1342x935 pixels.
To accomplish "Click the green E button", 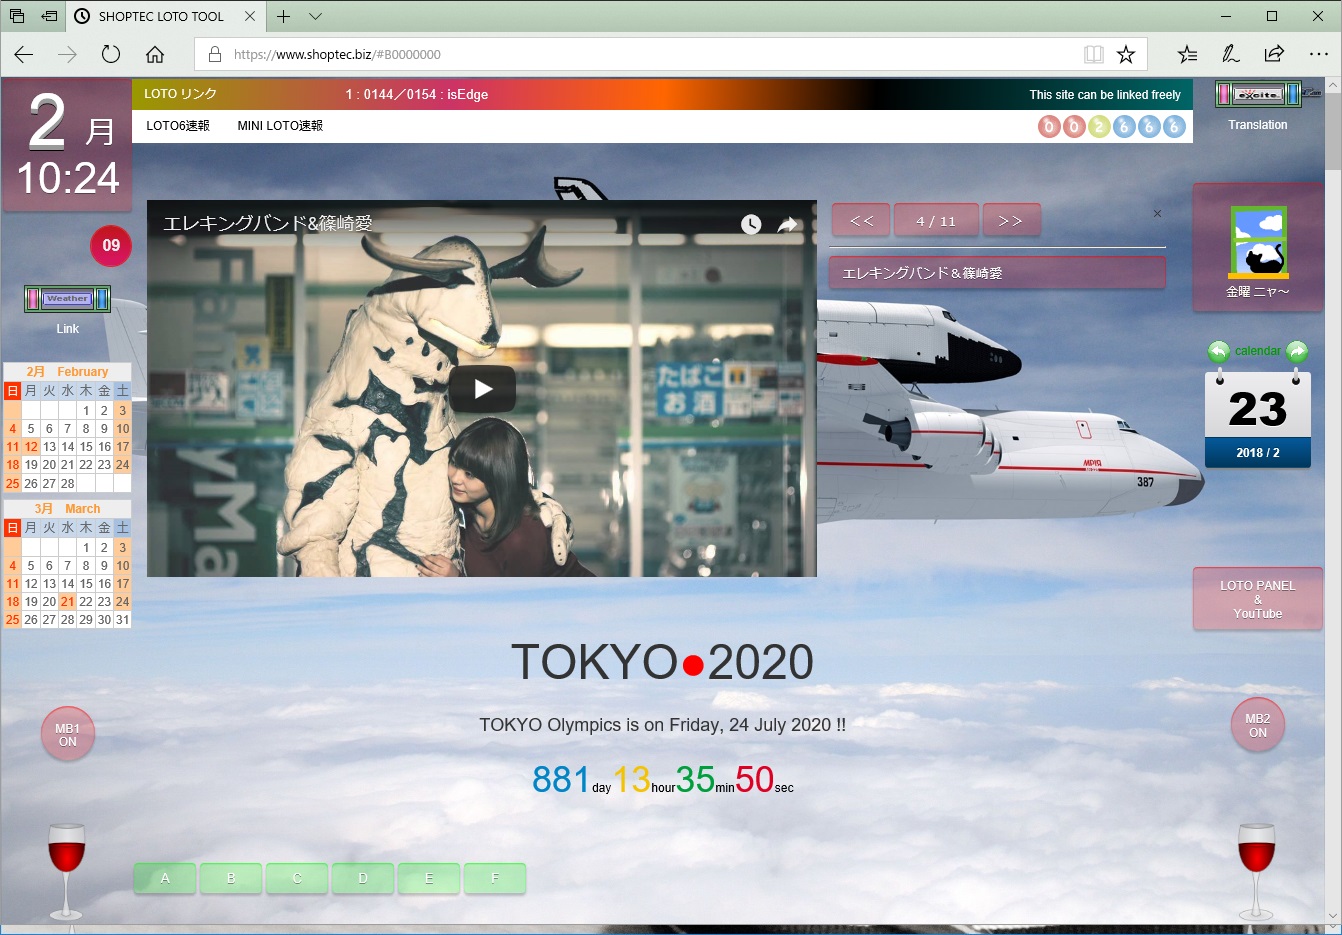I will tap(429, 878).
